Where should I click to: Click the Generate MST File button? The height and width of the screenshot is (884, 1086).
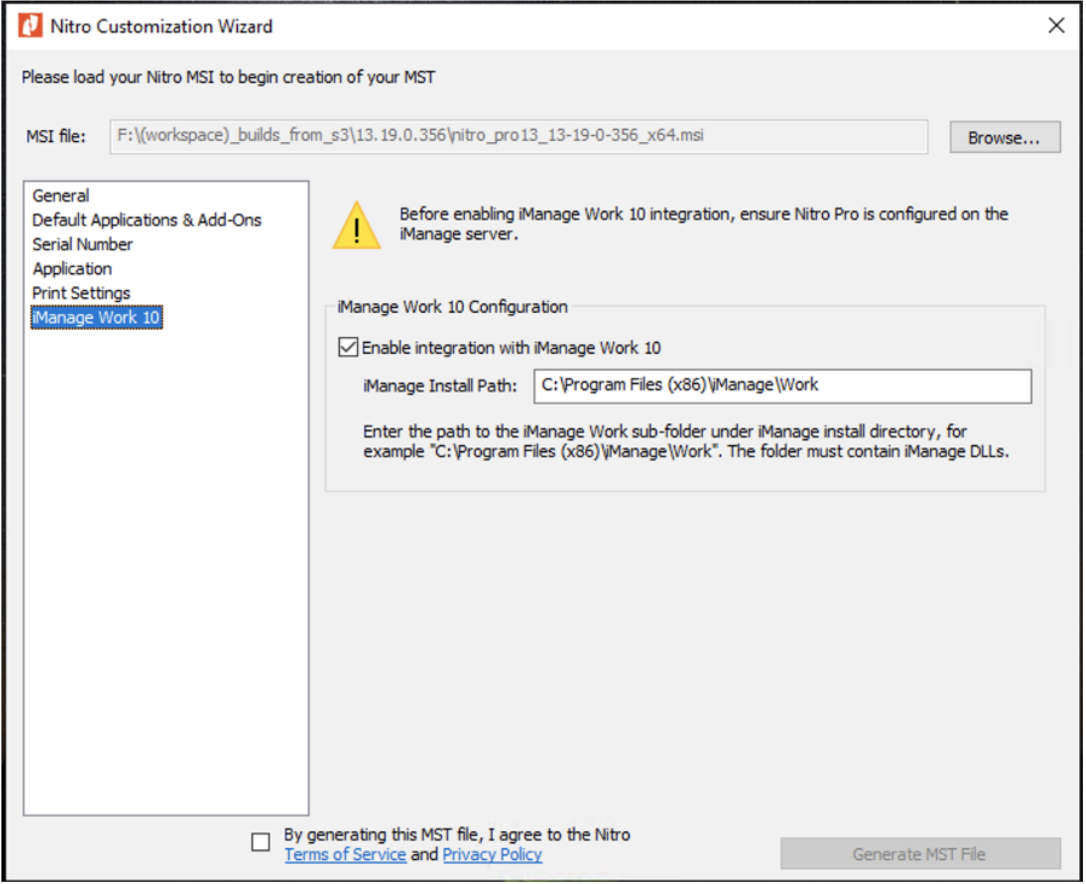click(918, 853)
